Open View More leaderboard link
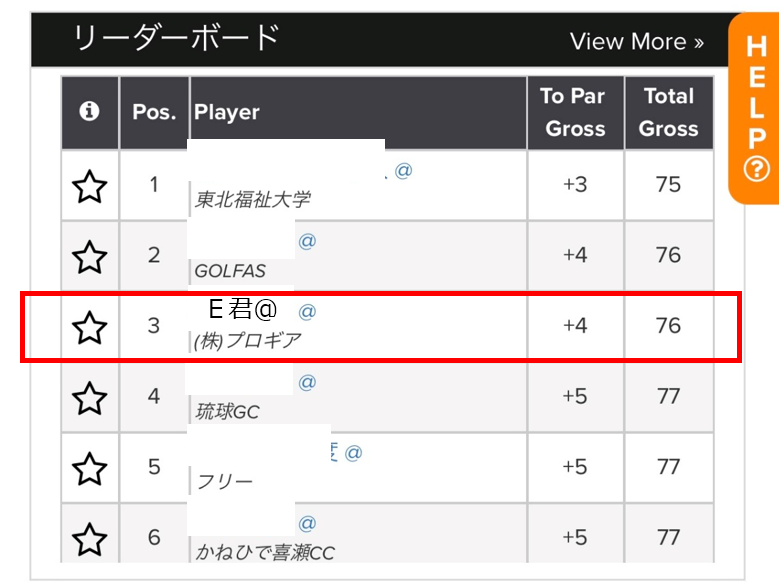 point(636,42)
